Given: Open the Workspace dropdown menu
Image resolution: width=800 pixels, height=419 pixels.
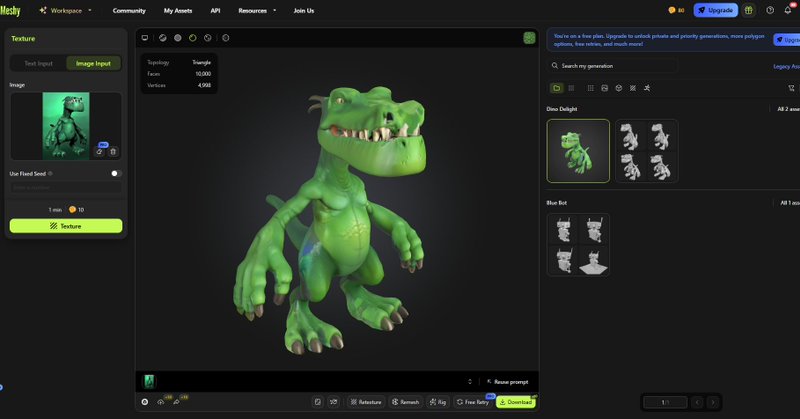Looking at the screenshot, I should point(65,10).
